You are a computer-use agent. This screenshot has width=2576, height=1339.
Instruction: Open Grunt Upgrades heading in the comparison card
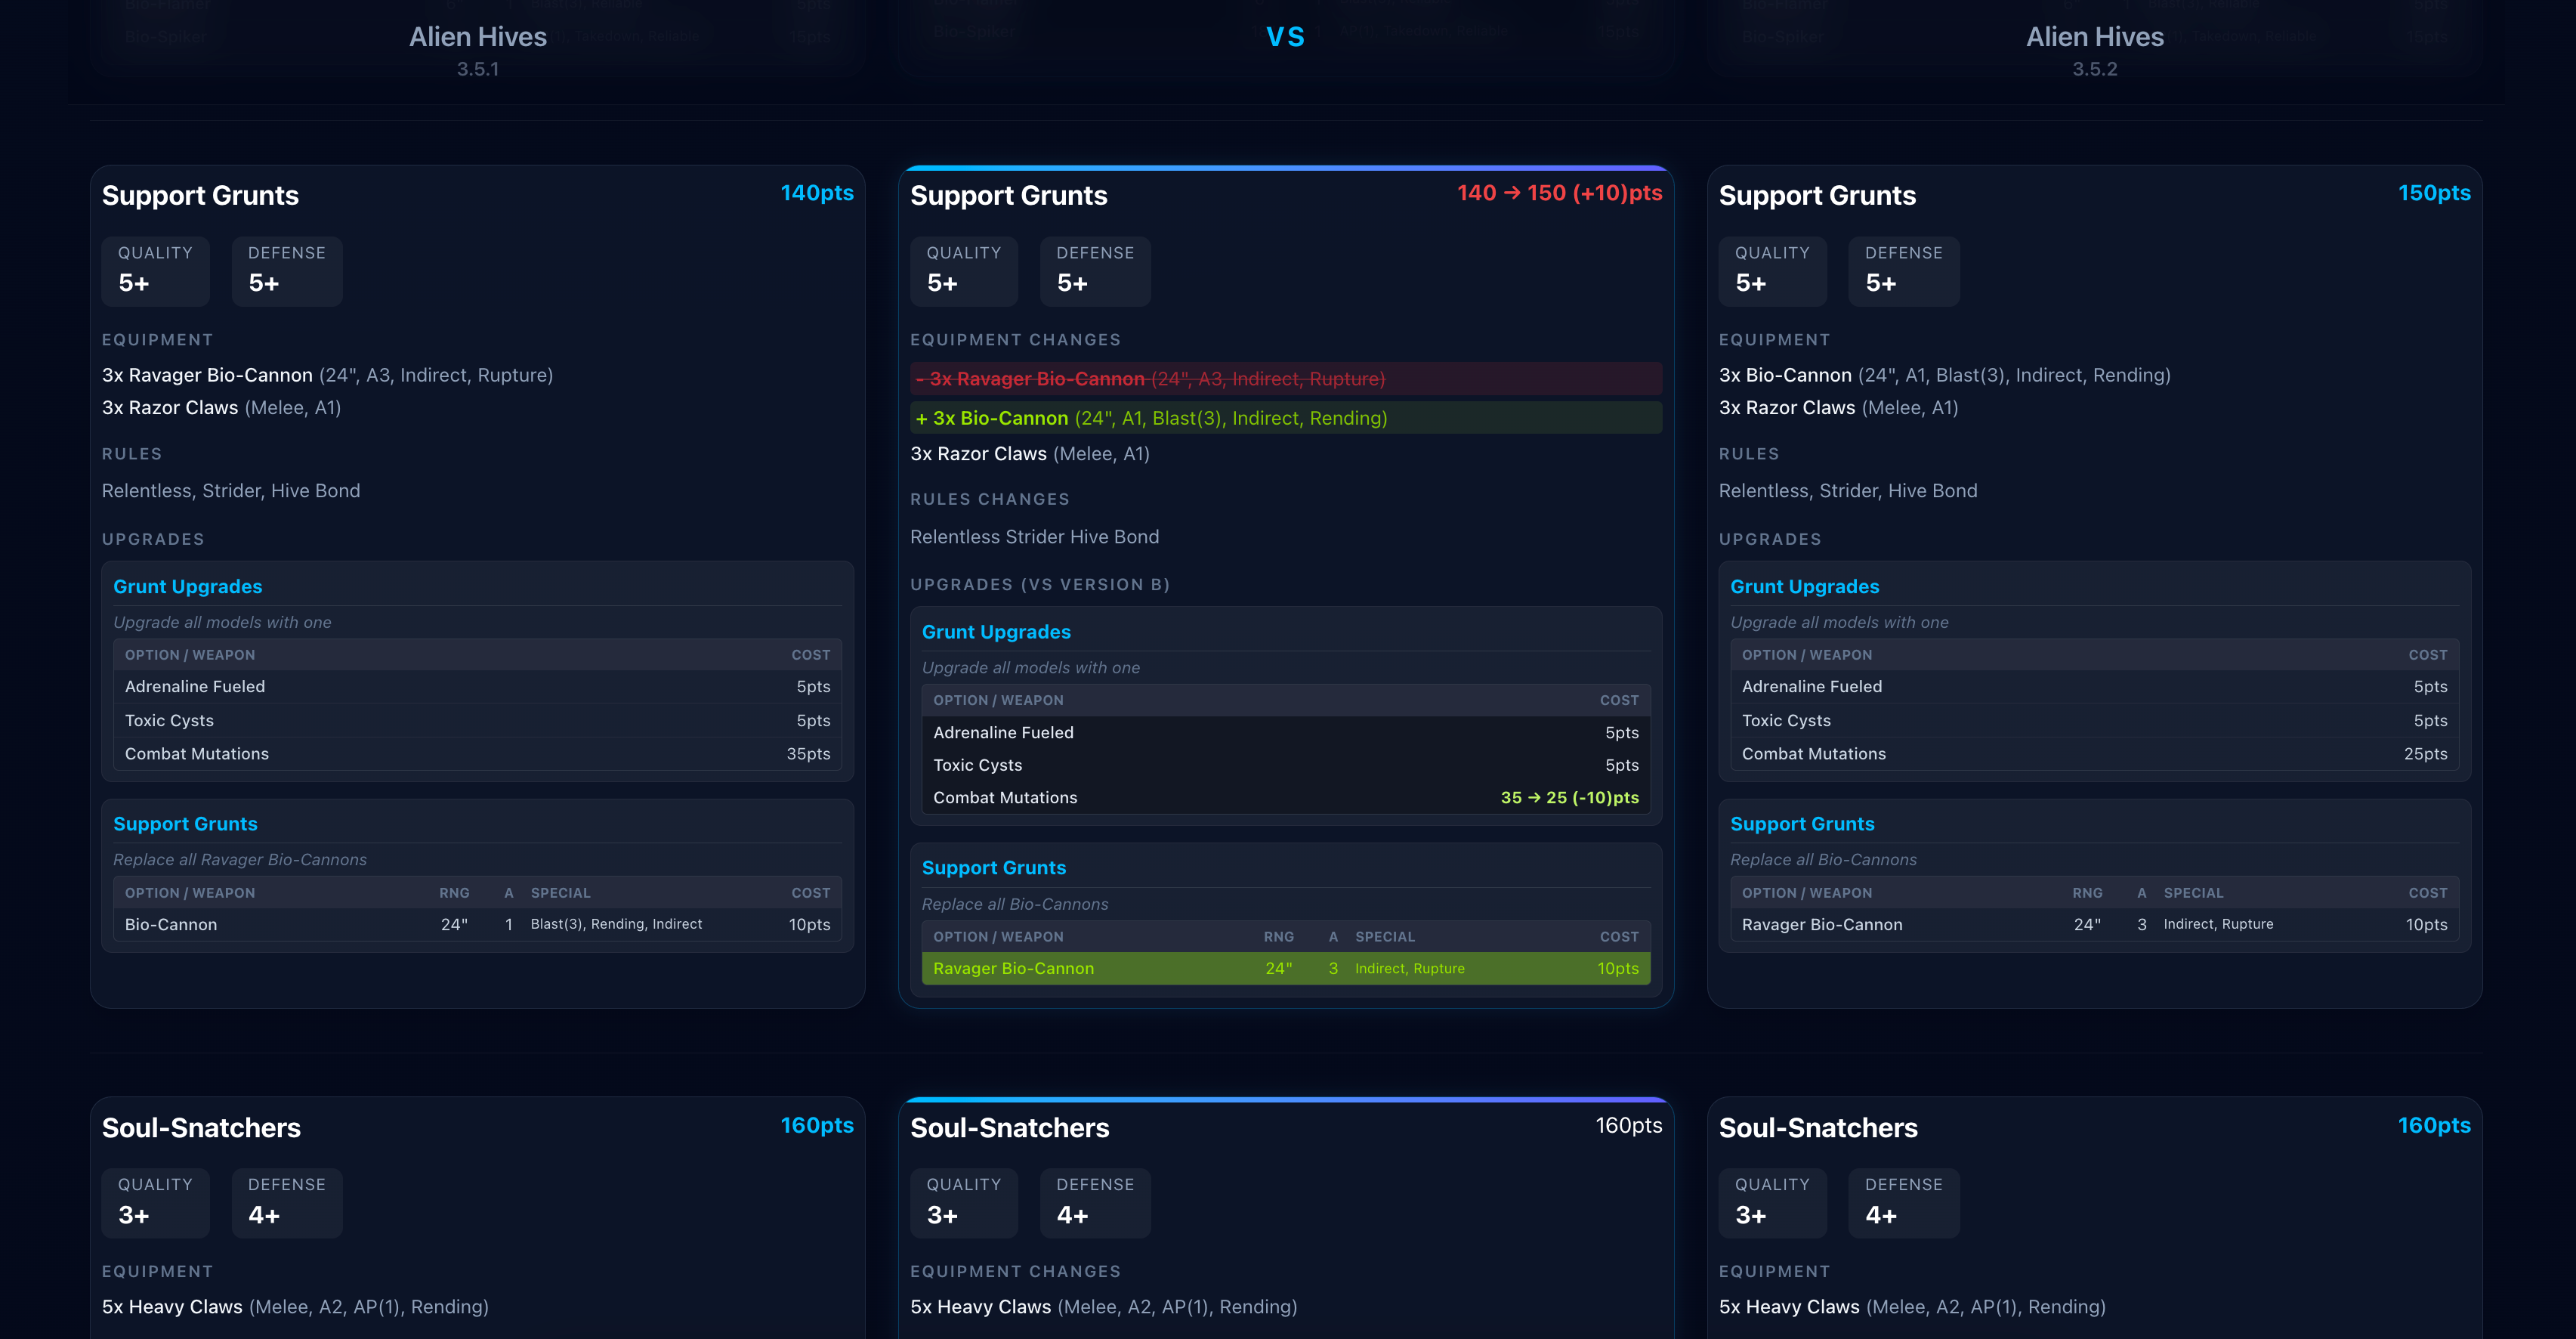coord(996,632)
